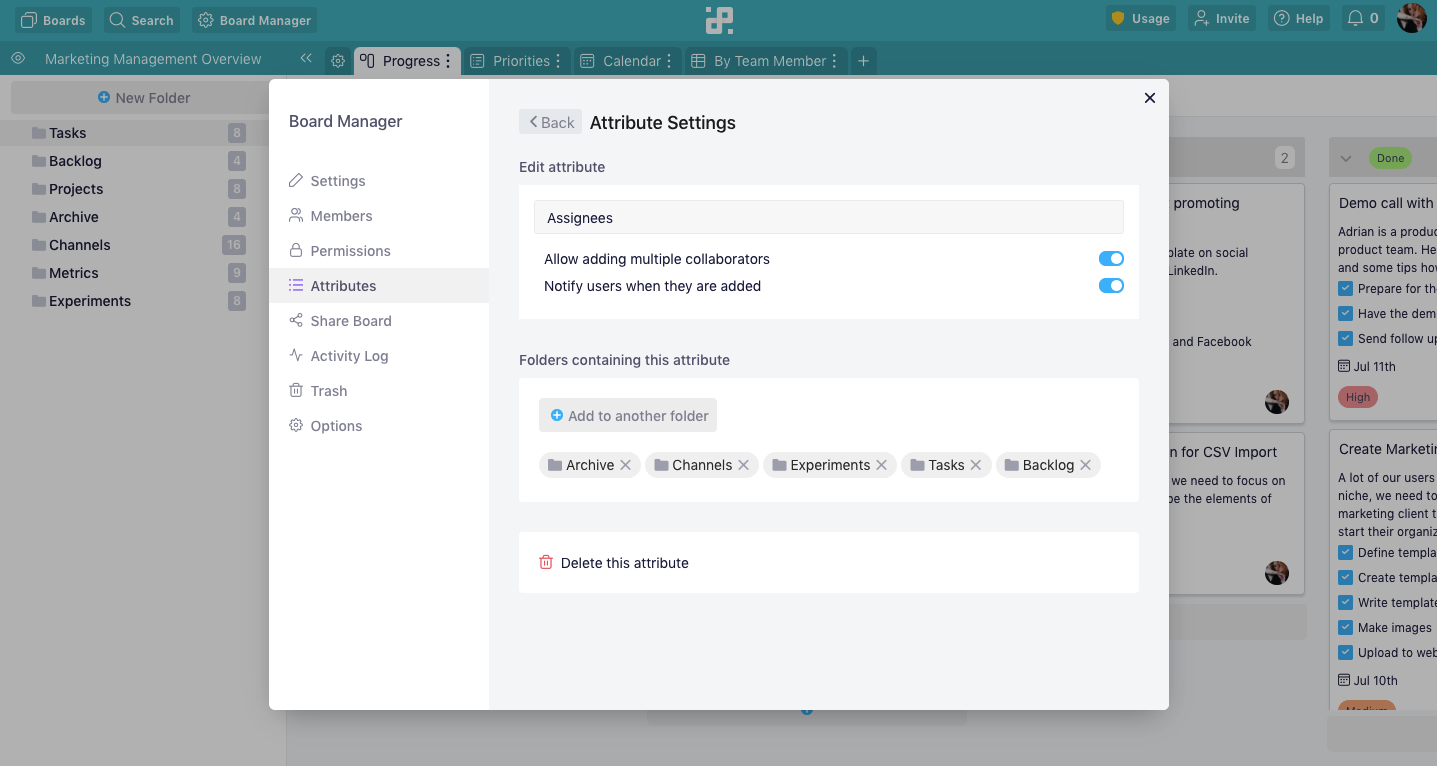The width and height of the screenshot is (1437, 766).
Task: Click the gear icon next to Progress tab
Action: pyautogui.click(x=338, y=61)
